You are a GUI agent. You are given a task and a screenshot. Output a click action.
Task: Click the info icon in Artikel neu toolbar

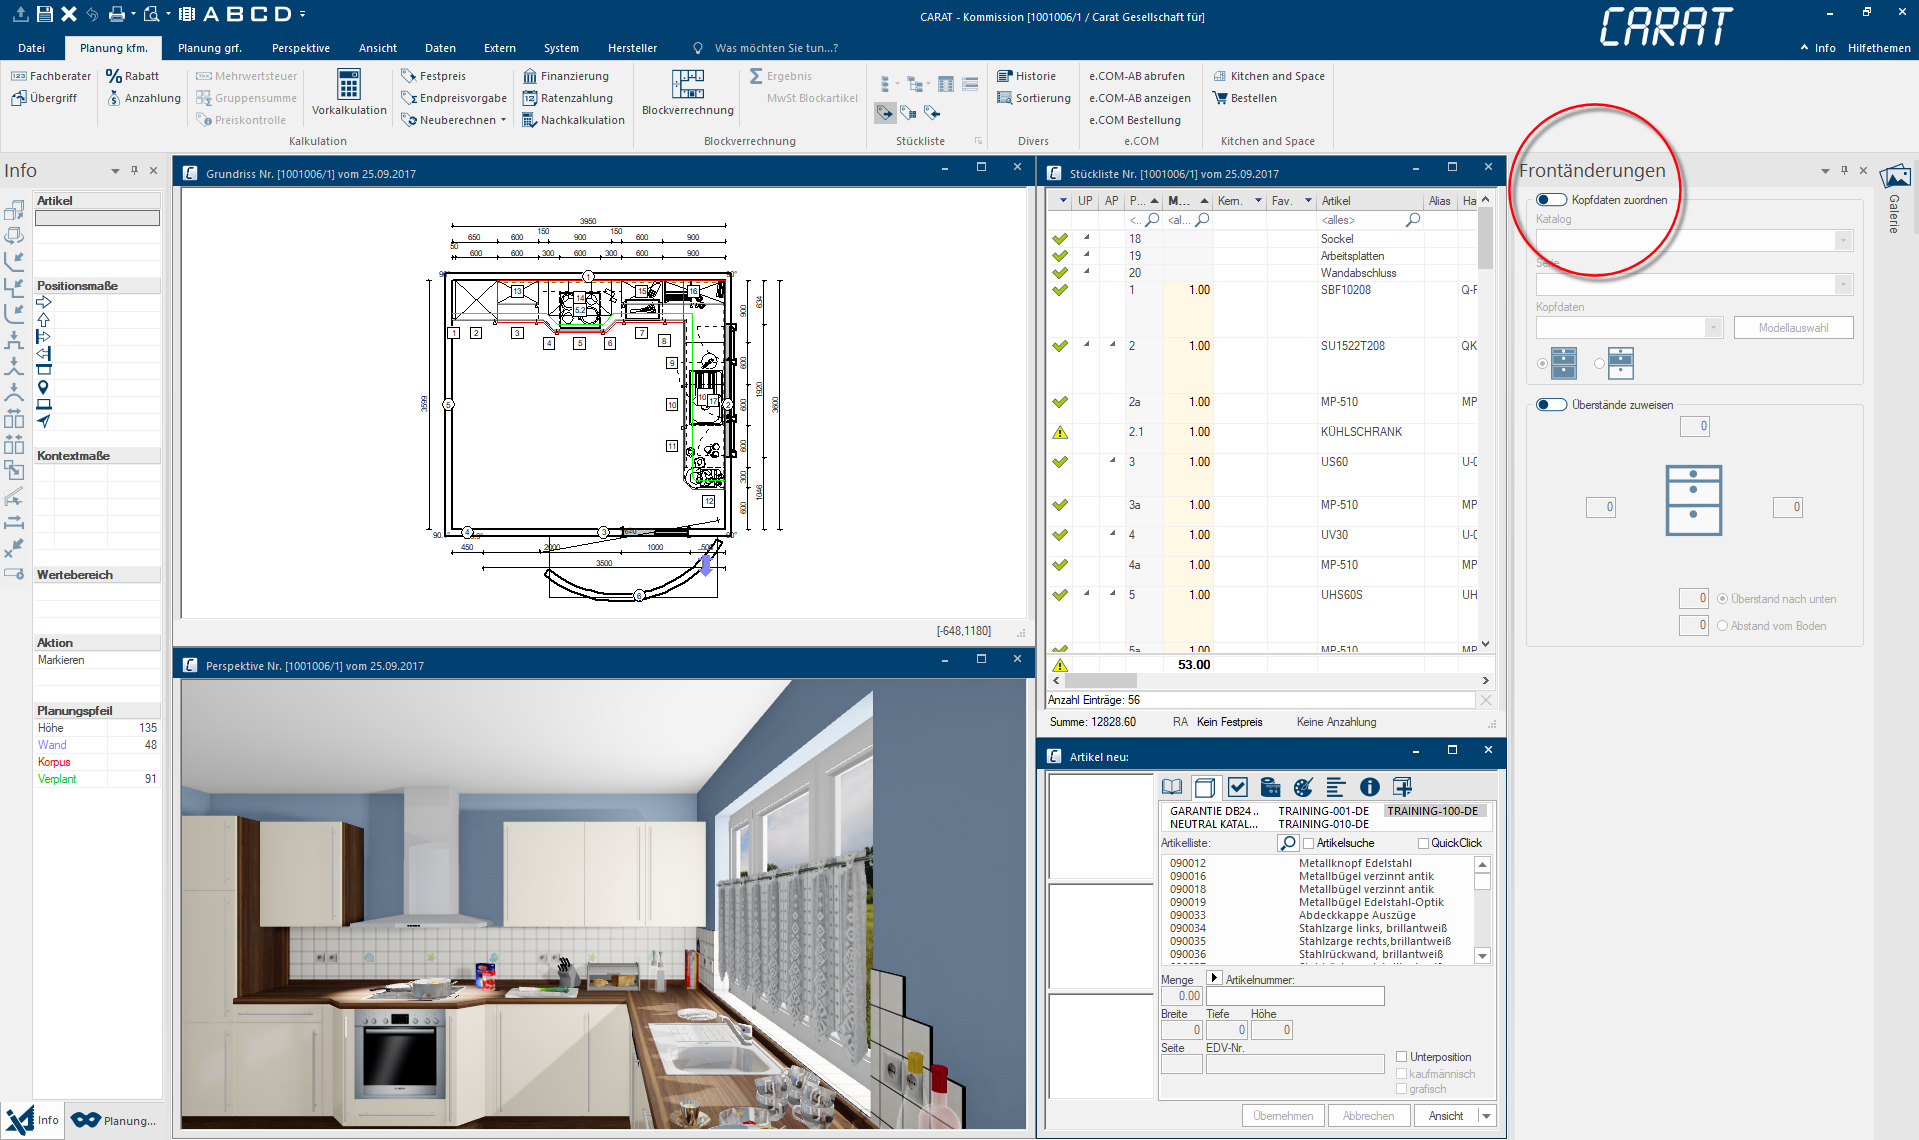[x=1369, y=788]
